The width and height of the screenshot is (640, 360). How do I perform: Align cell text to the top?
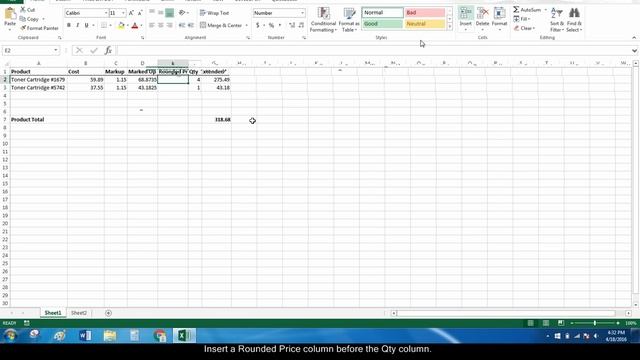click(x=152, y=13)
